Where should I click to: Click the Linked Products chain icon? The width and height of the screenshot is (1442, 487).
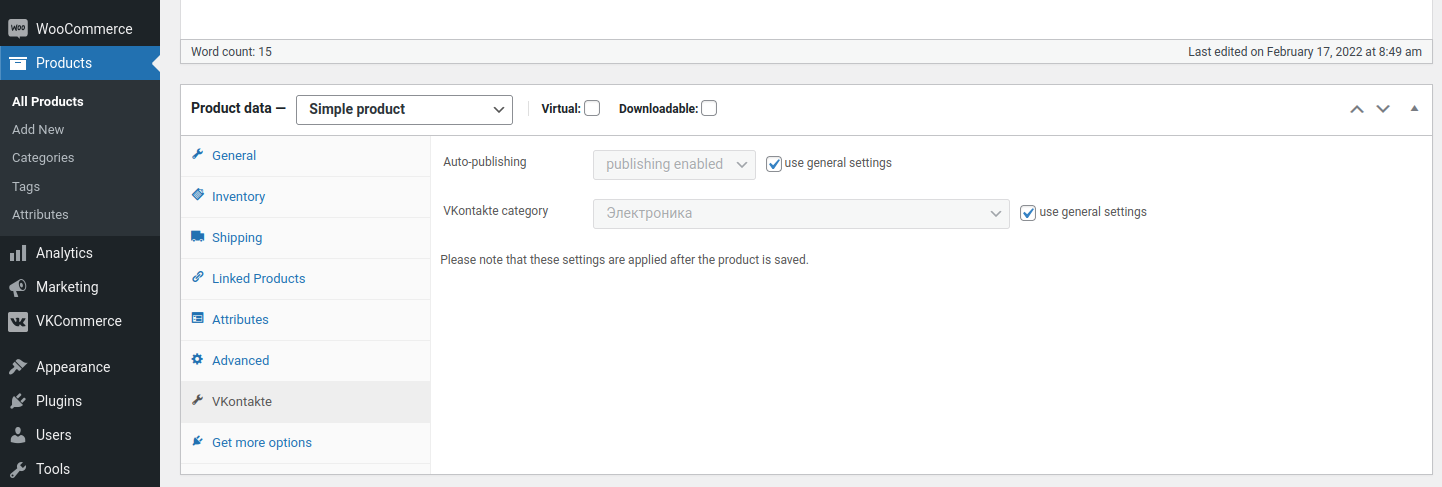198,278
